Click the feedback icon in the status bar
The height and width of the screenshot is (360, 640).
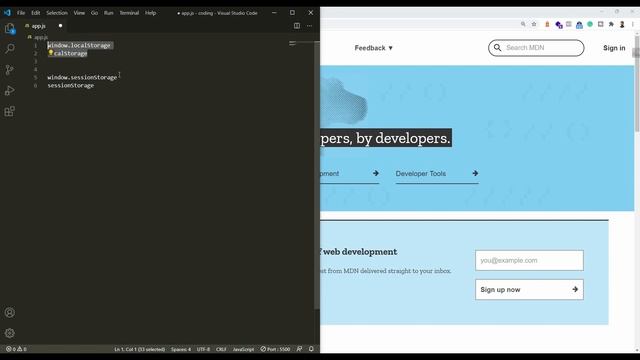point(299,349)
